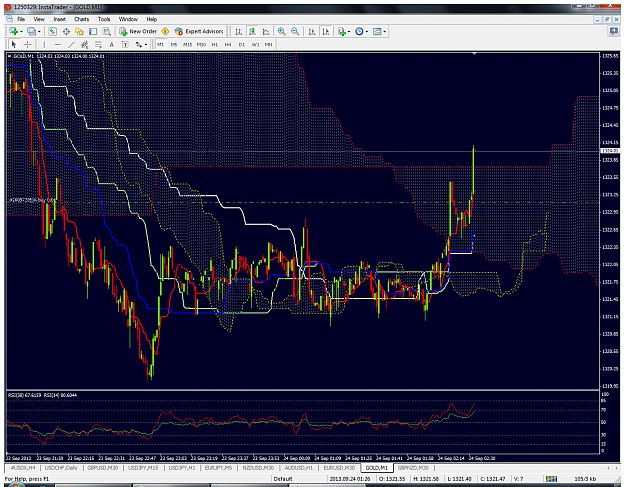Expand the Periods dropdown arrow
This screenshot has width=625, height=487.
pyautogui.click(x=367, y=31)
